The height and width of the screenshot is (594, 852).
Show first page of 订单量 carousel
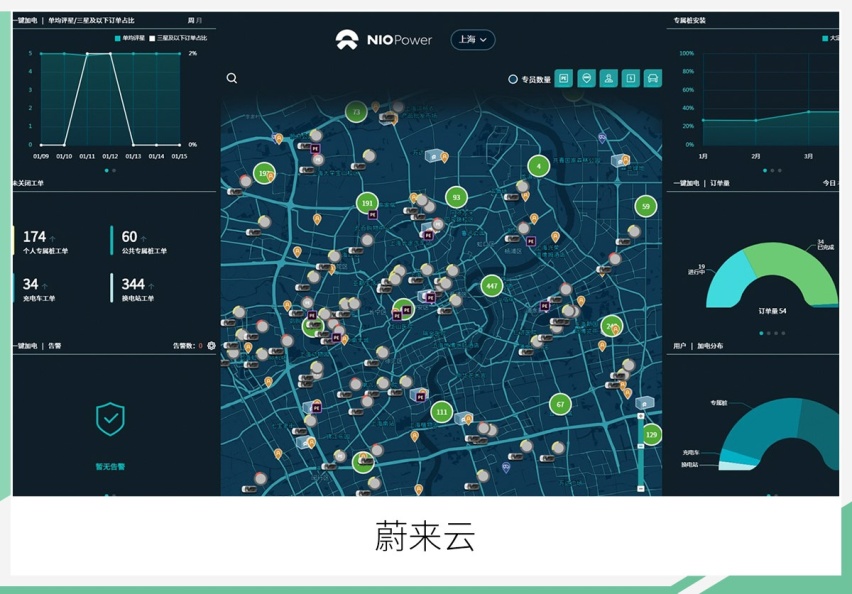pyautogui.click(x=761, y=333)
